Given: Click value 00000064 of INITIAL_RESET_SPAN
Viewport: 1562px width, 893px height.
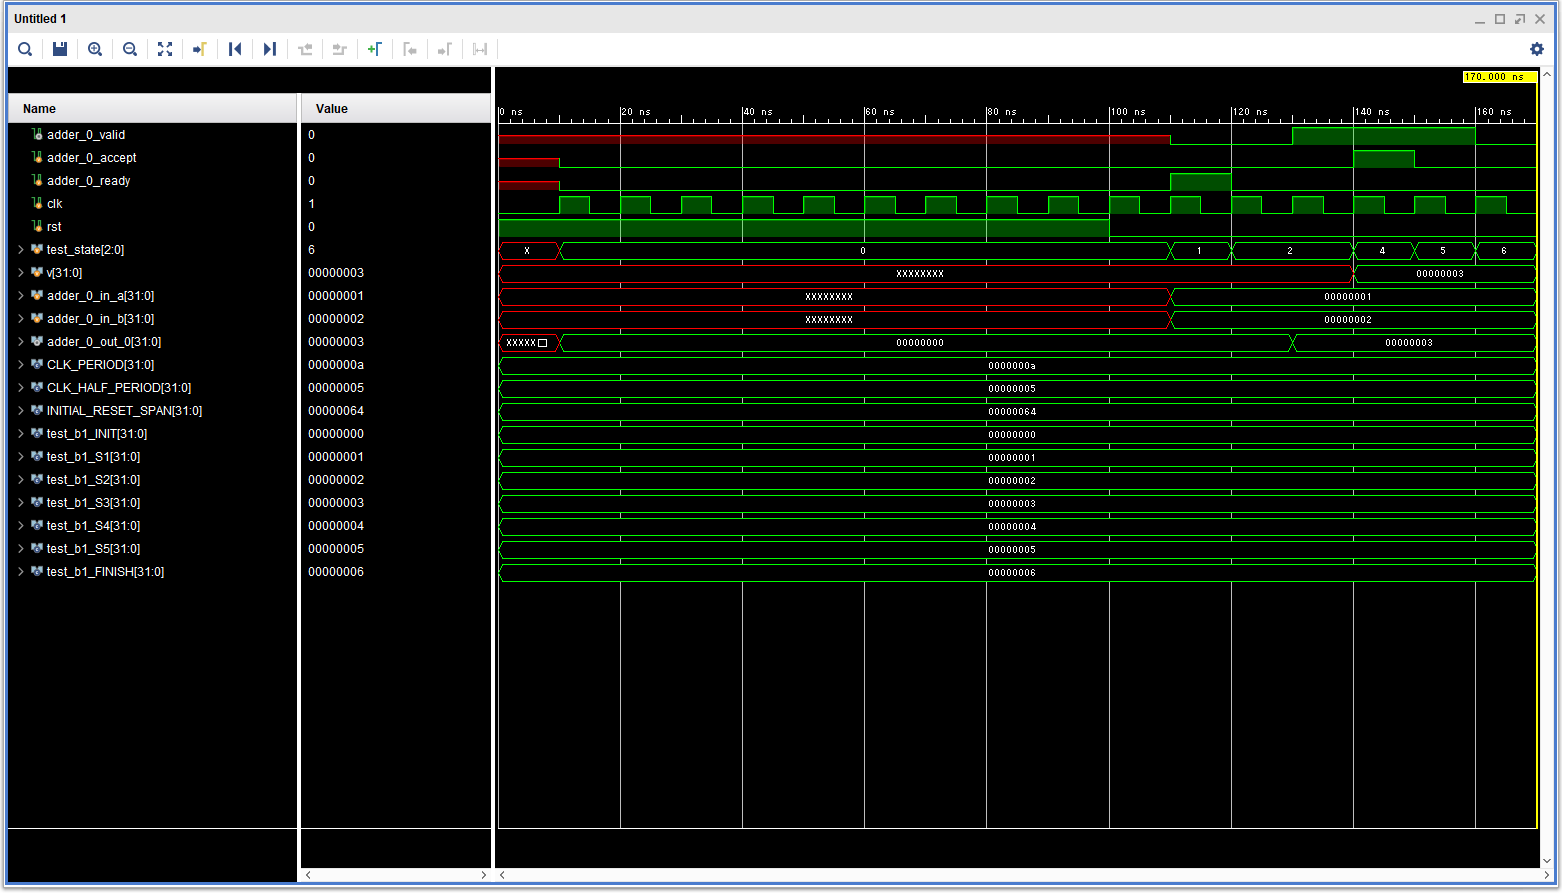Looking at the screenshot, I should click(x=336, y=410).
